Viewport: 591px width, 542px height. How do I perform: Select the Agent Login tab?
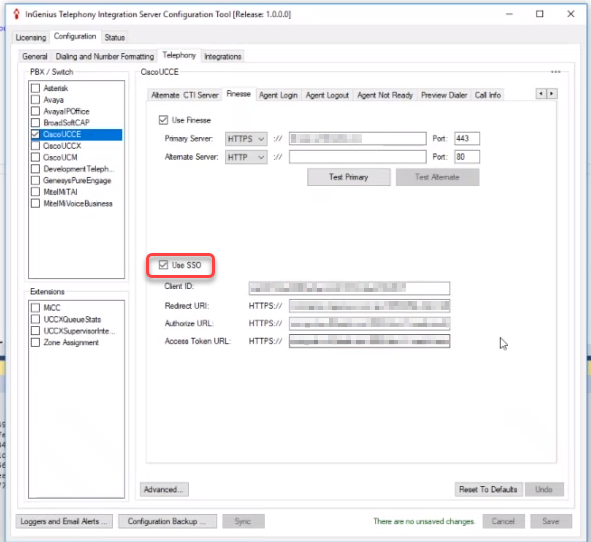pos(278,95)
